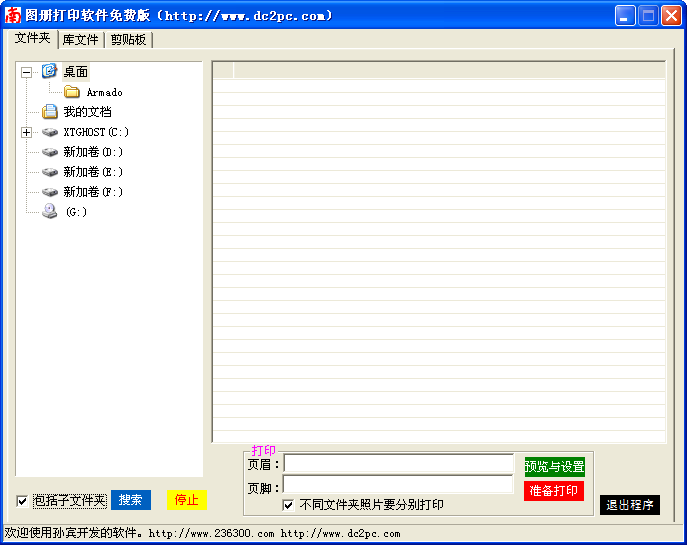Click the My Documents (我的文档) icon
Viewport: 687px width, 545px height.
[49, 112]
